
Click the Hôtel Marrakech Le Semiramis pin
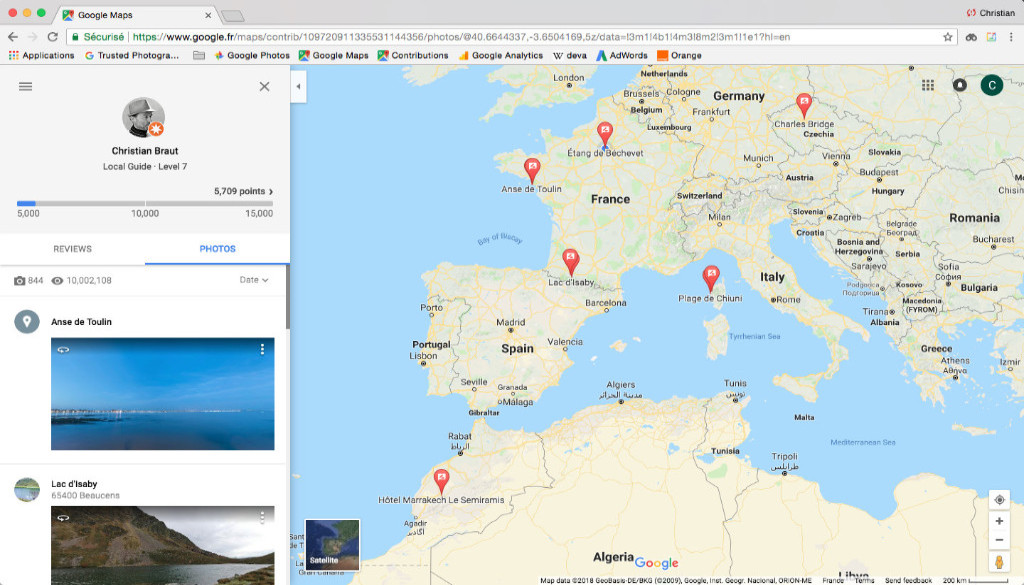[440, 479]
